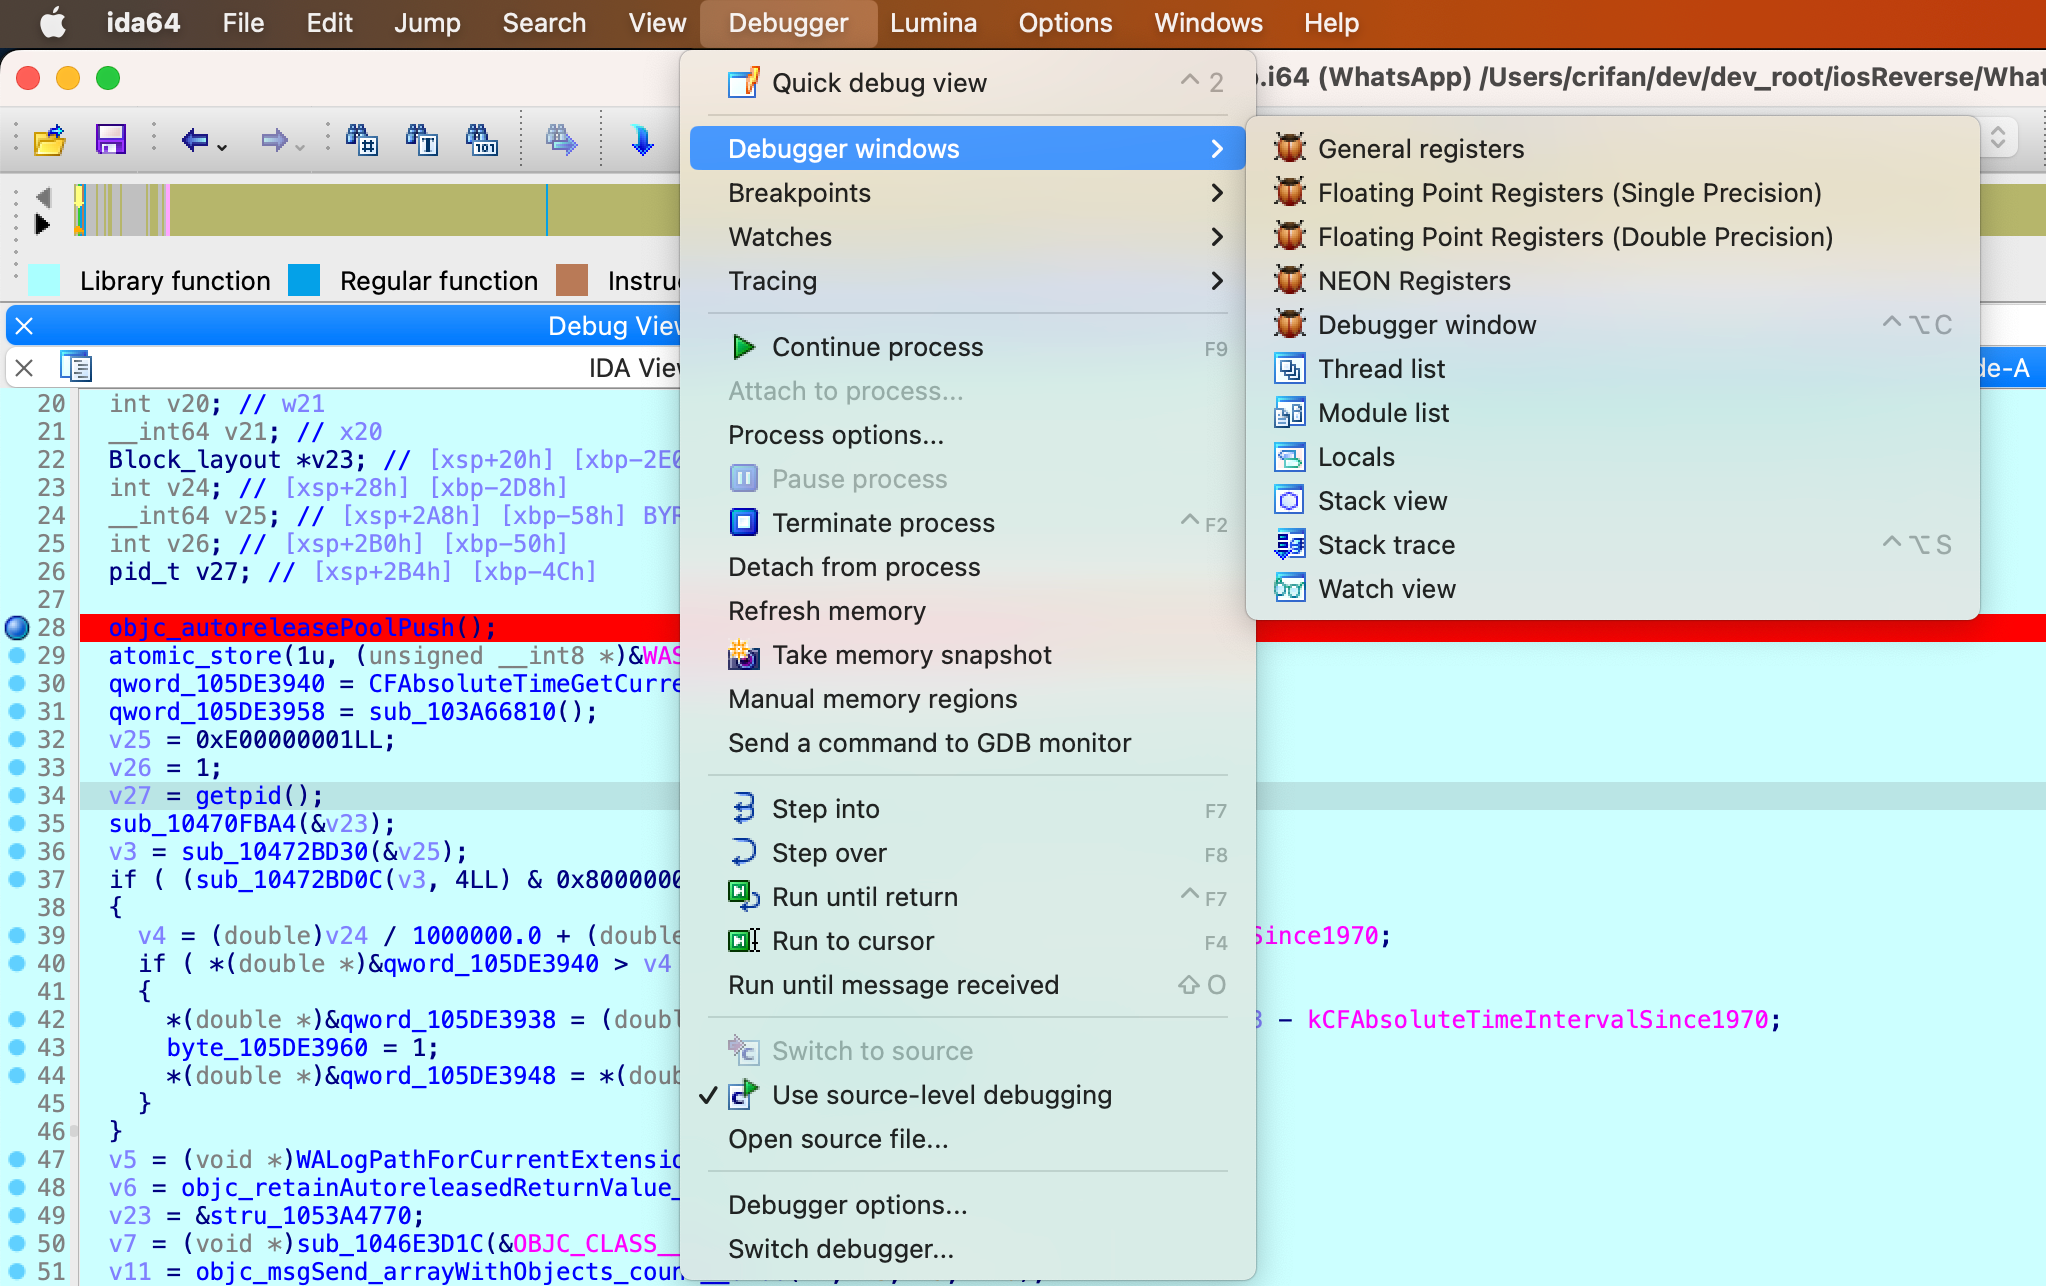Select Refresh memory
Image resolution: width=2046 pixels, height=1286 pixels.
pos(967,611)
